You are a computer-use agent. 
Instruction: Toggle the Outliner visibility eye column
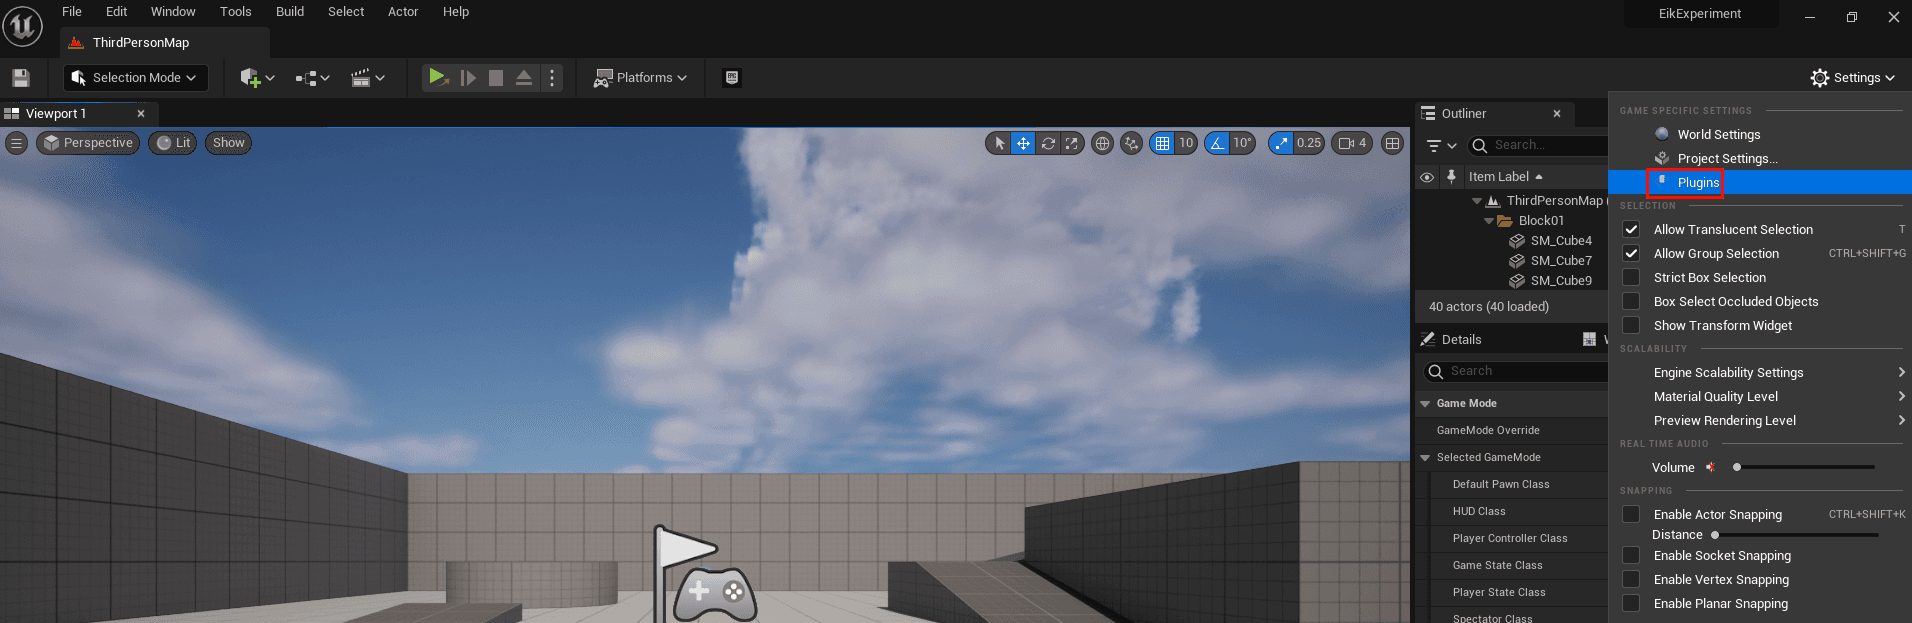[1427, 177]
